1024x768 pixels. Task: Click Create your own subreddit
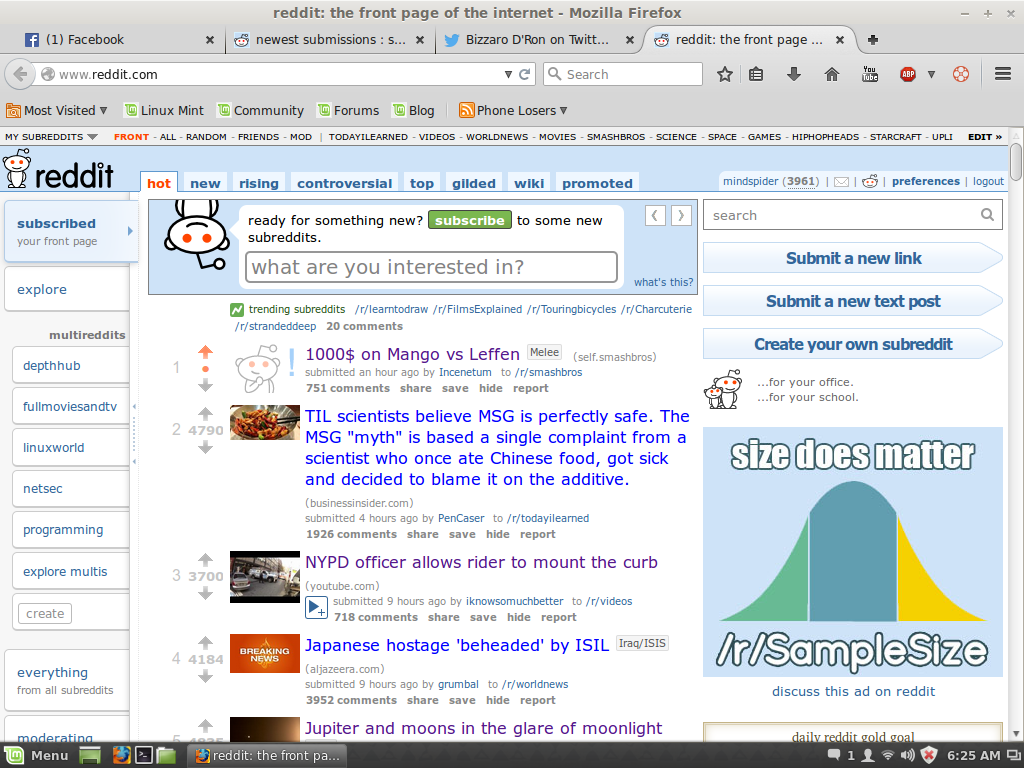pyautogui.click(x=853, y=344)
